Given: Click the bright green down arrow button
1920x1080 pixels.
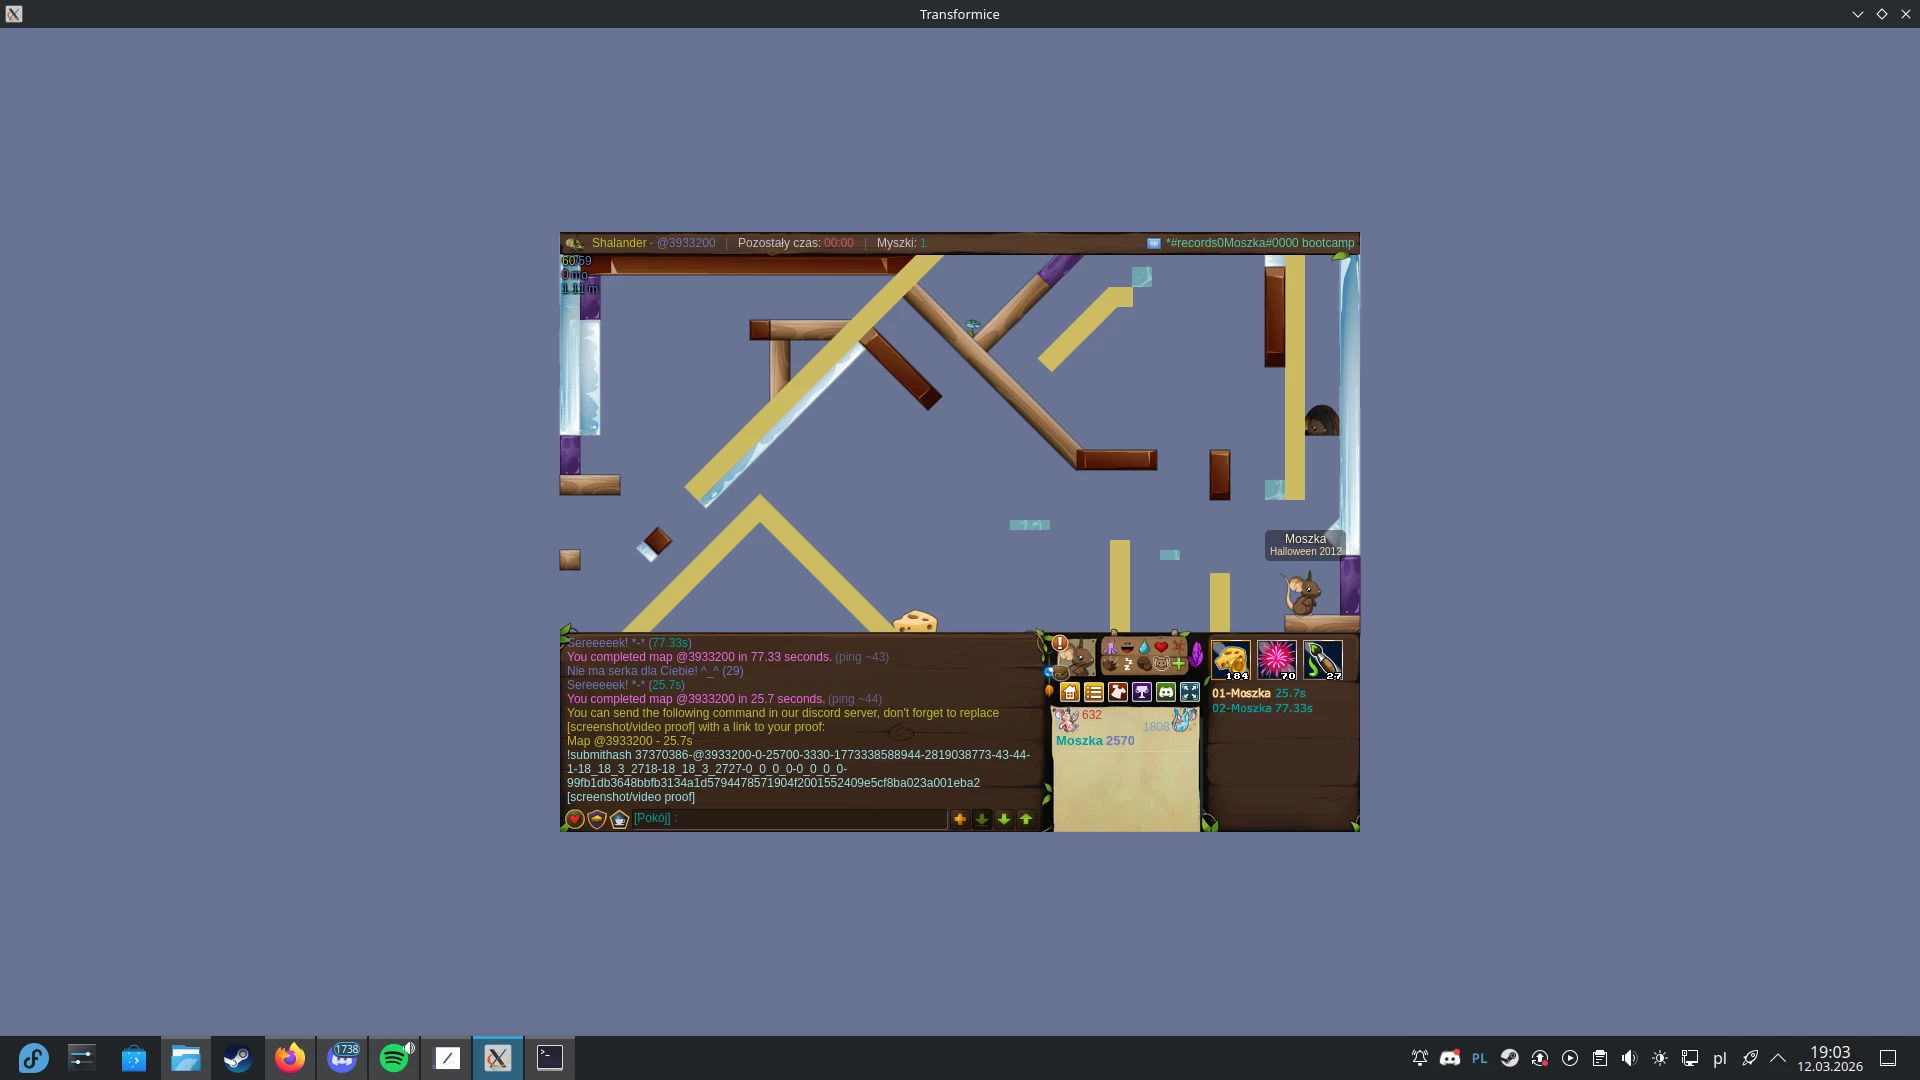Looking at the screenshot, I should [x=1004, y=819].
